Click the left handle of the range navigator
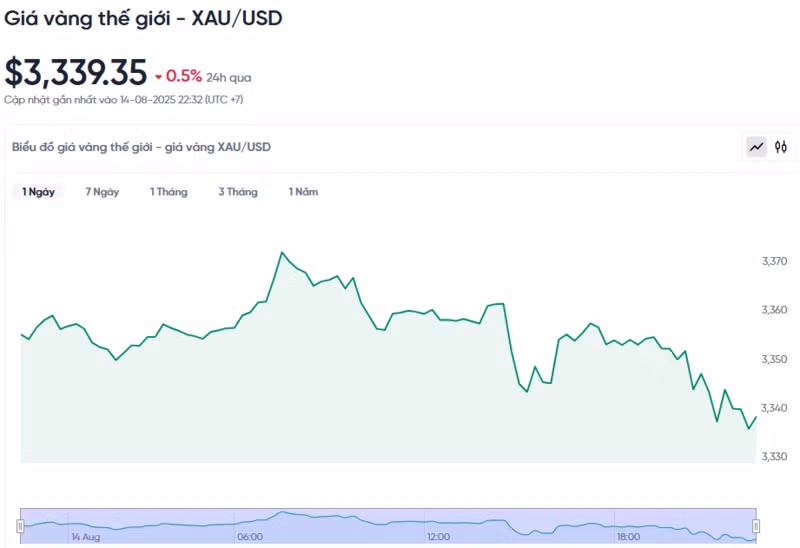Viewport: 800px width, 548px height. click(20, 525)
